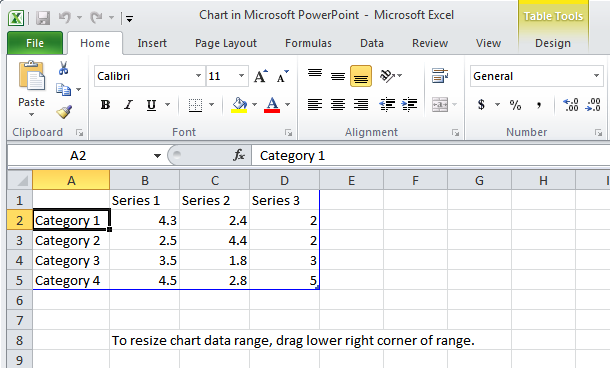Click the Insert Function fx button
The image size is (610, 368).
tap(239, 156)
